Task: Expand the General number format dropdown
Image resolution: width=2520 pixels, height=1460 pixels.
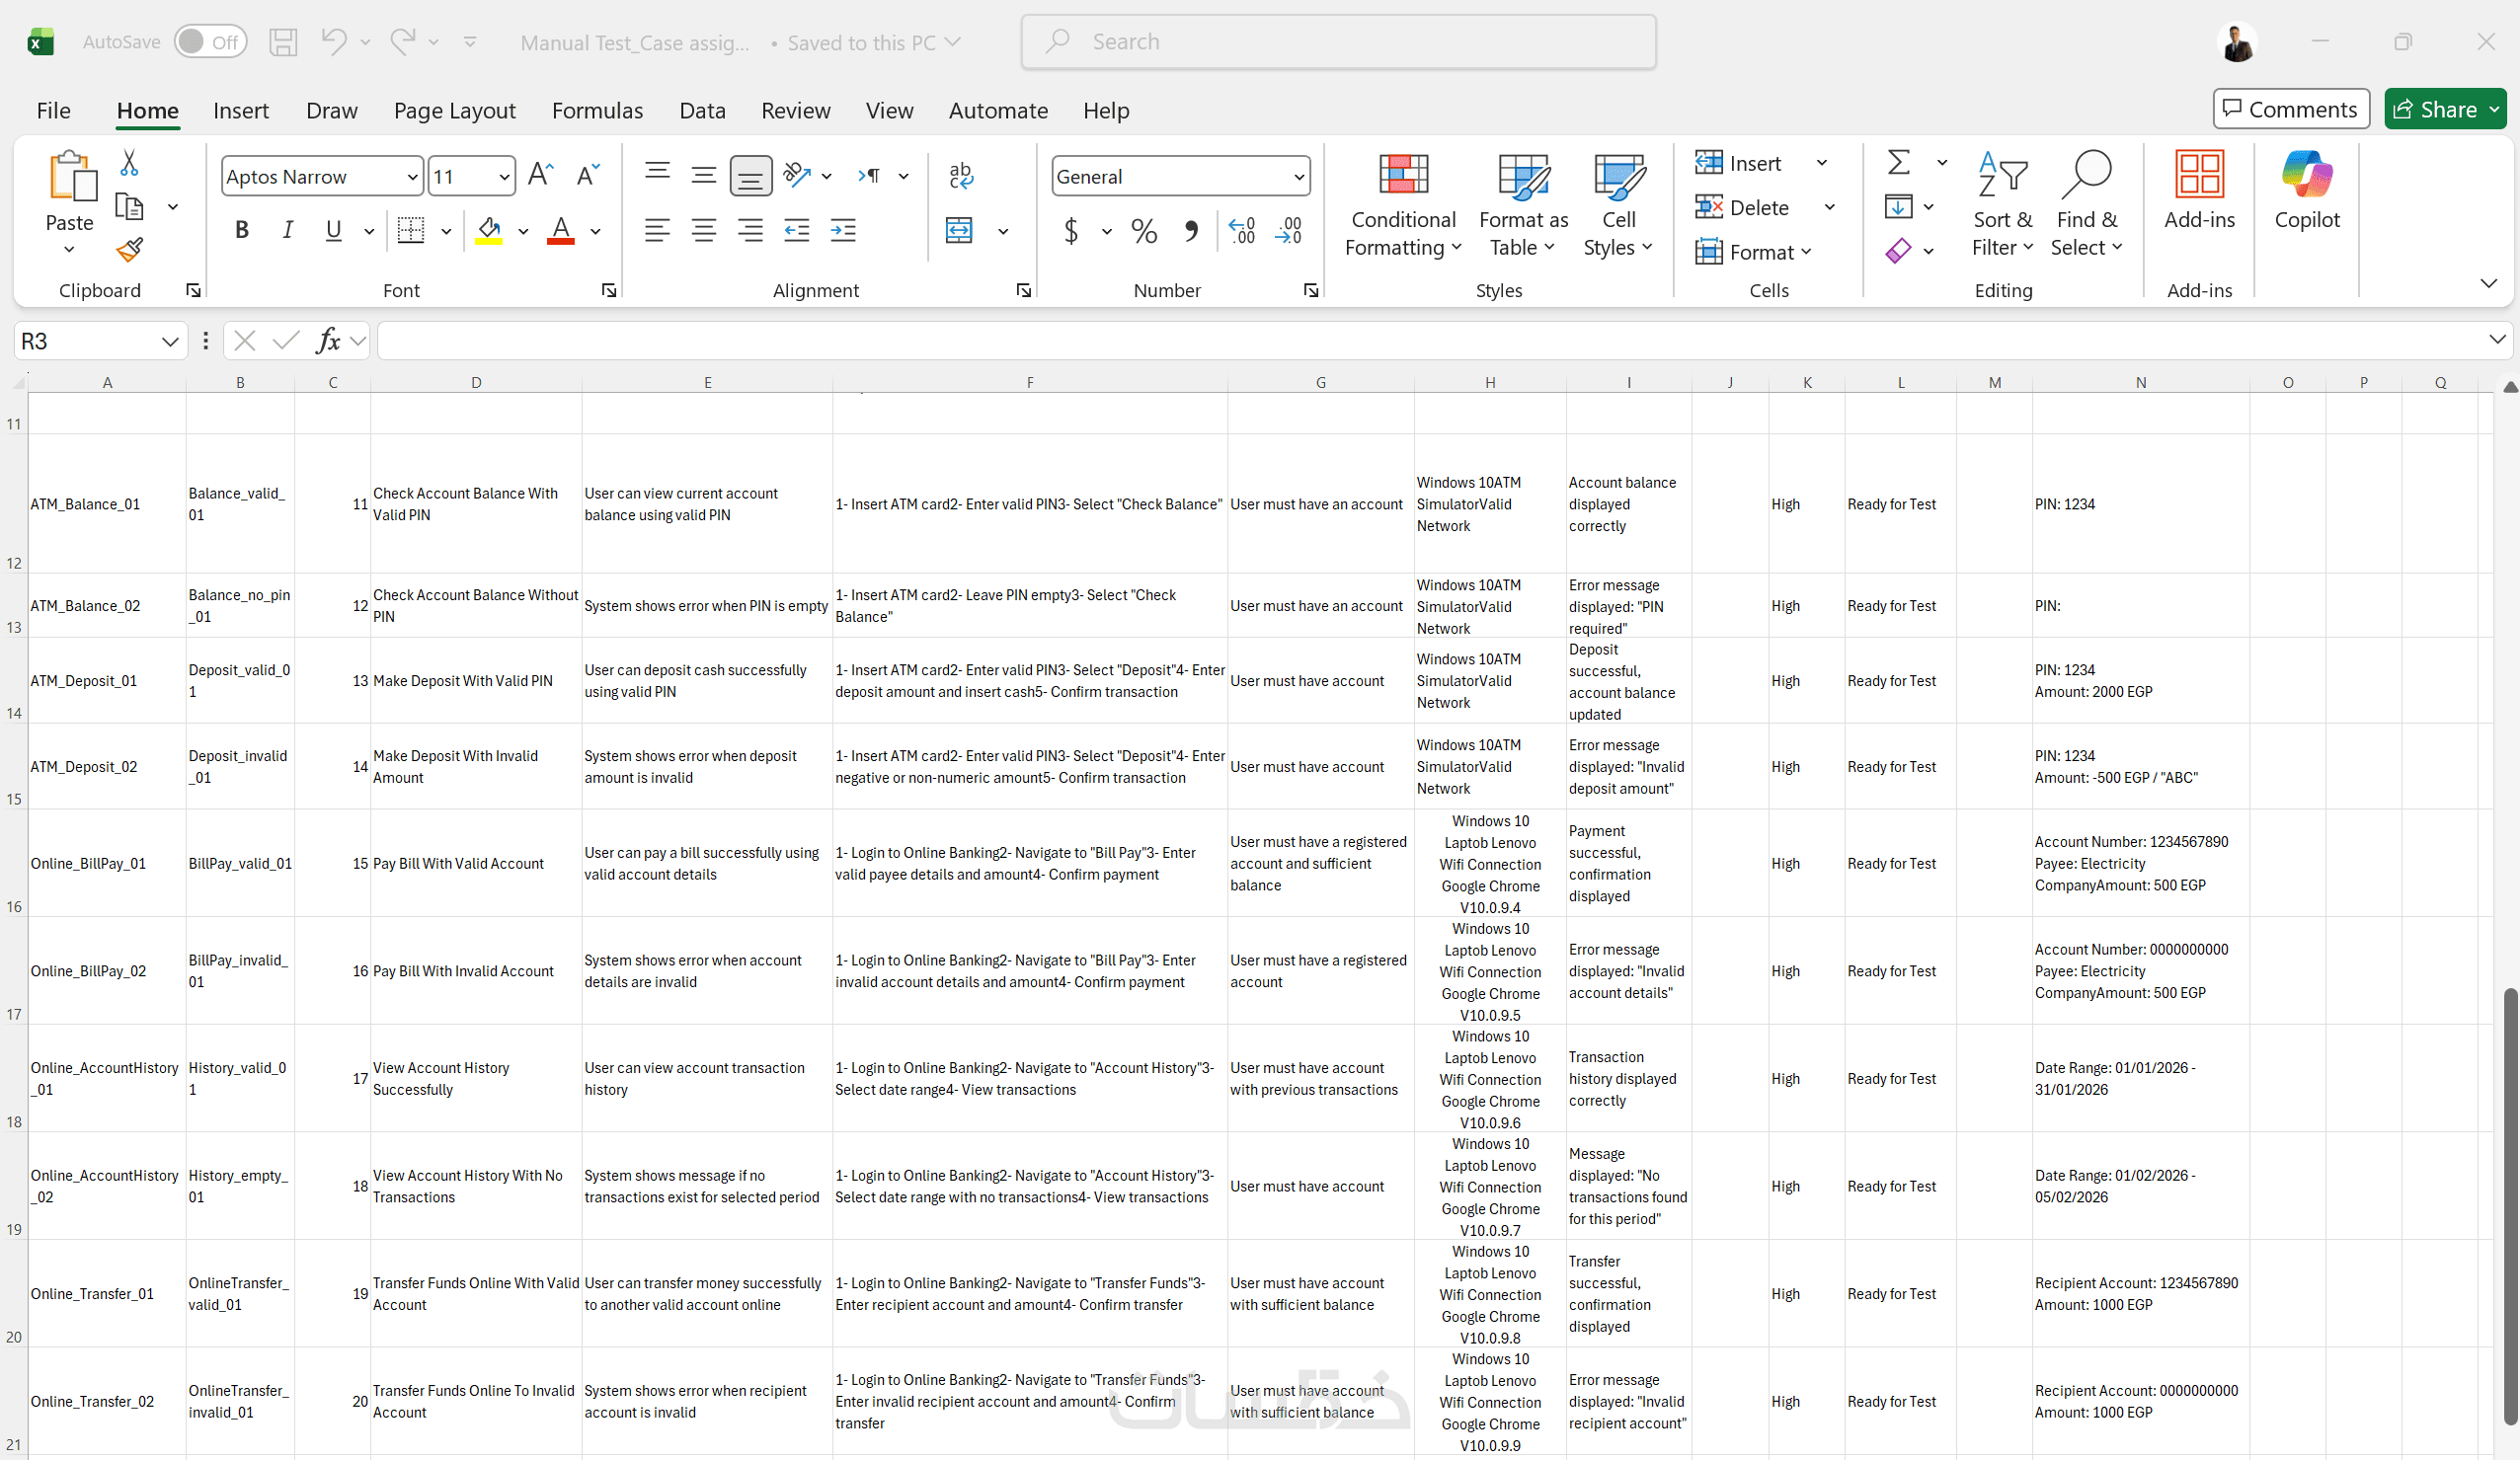Action: point(1298,177)
